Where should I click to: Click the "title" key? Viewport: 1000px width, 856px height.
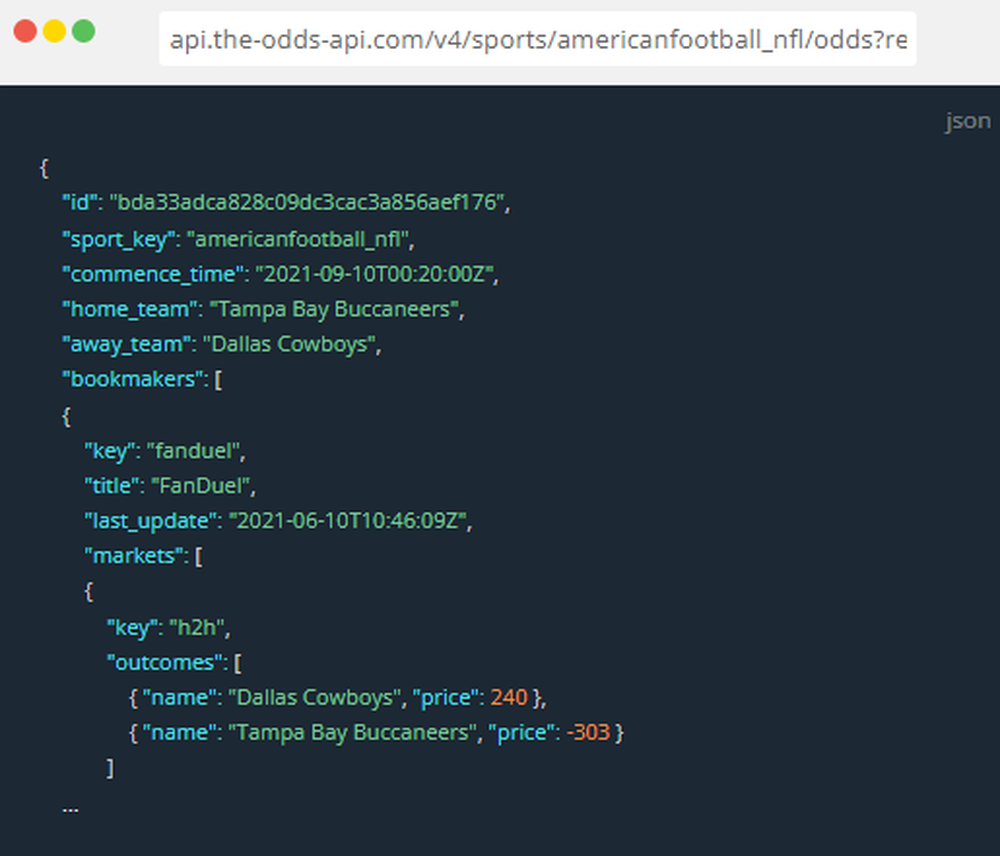click(111, 486)
